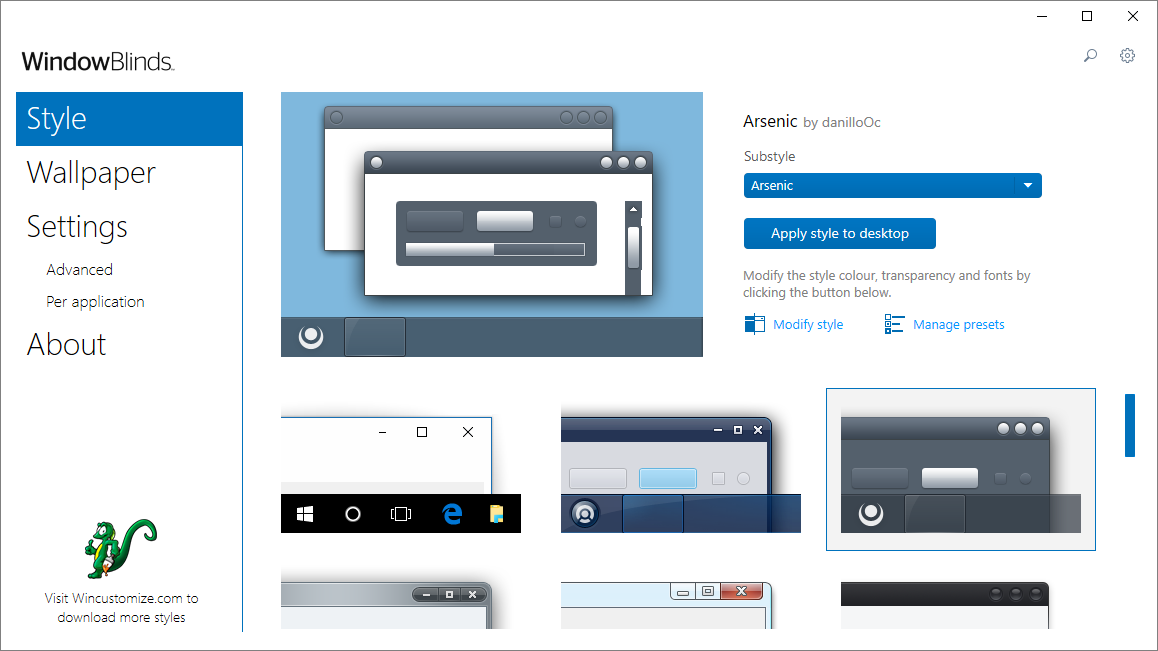Apply style to desktop

pos(839,233)
